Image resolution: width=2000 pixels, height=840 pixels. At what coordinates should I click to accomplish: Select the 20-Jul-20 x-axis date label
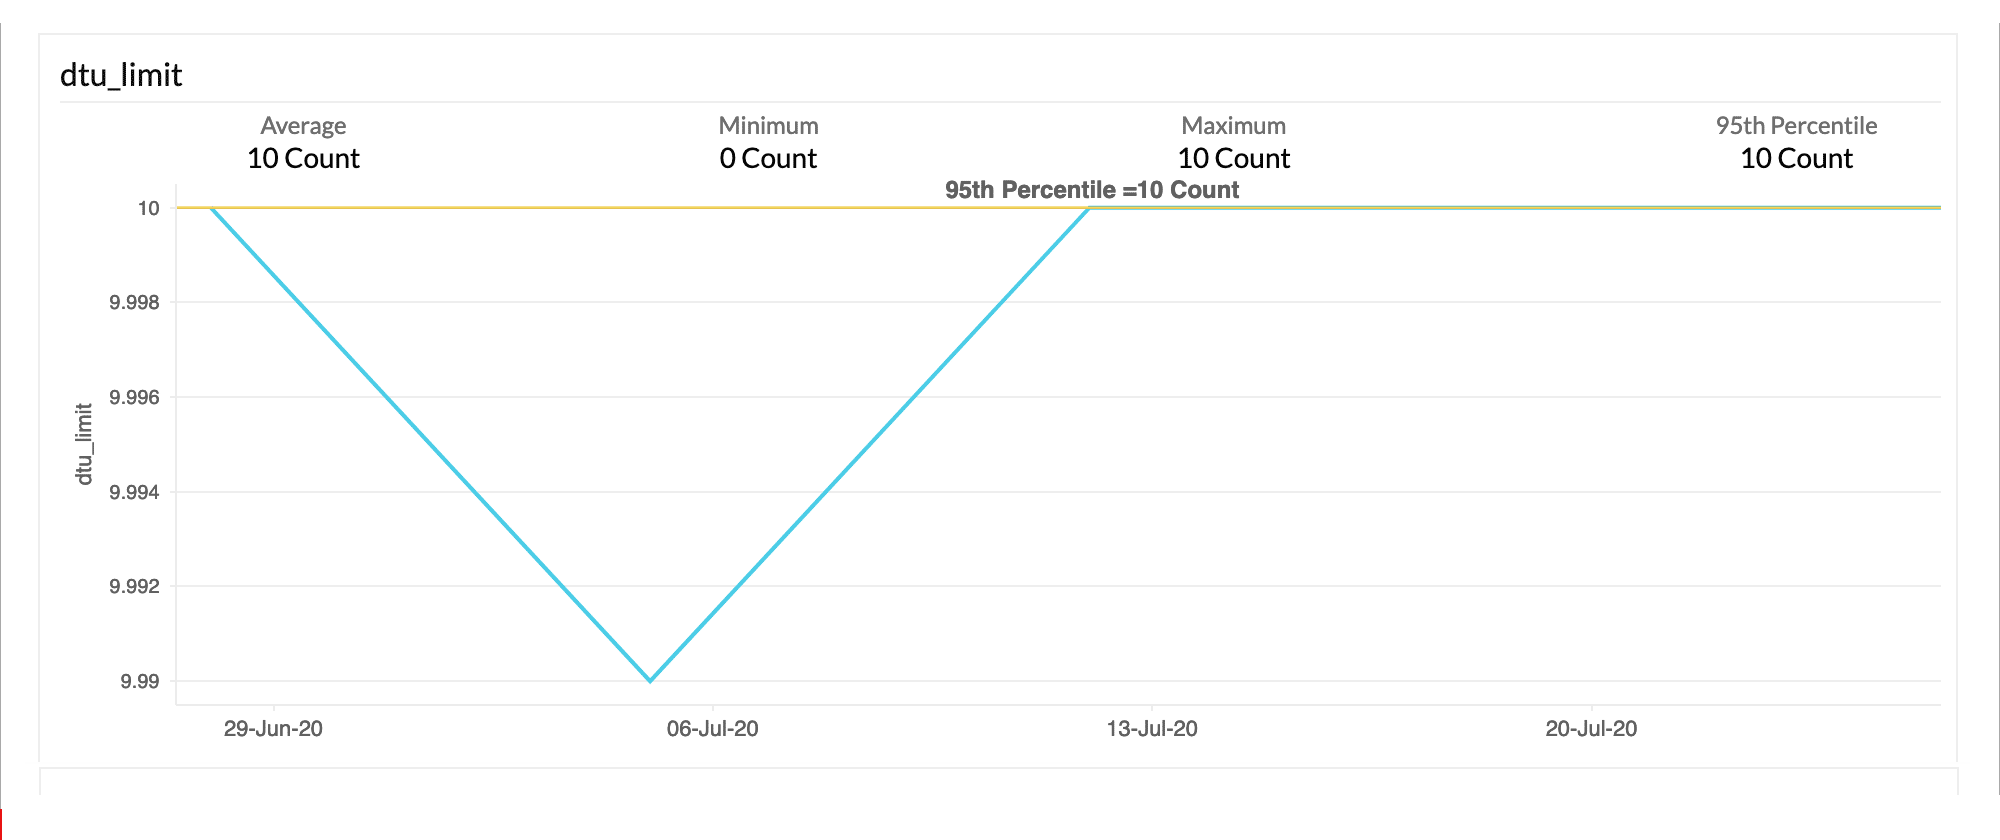1591,729
